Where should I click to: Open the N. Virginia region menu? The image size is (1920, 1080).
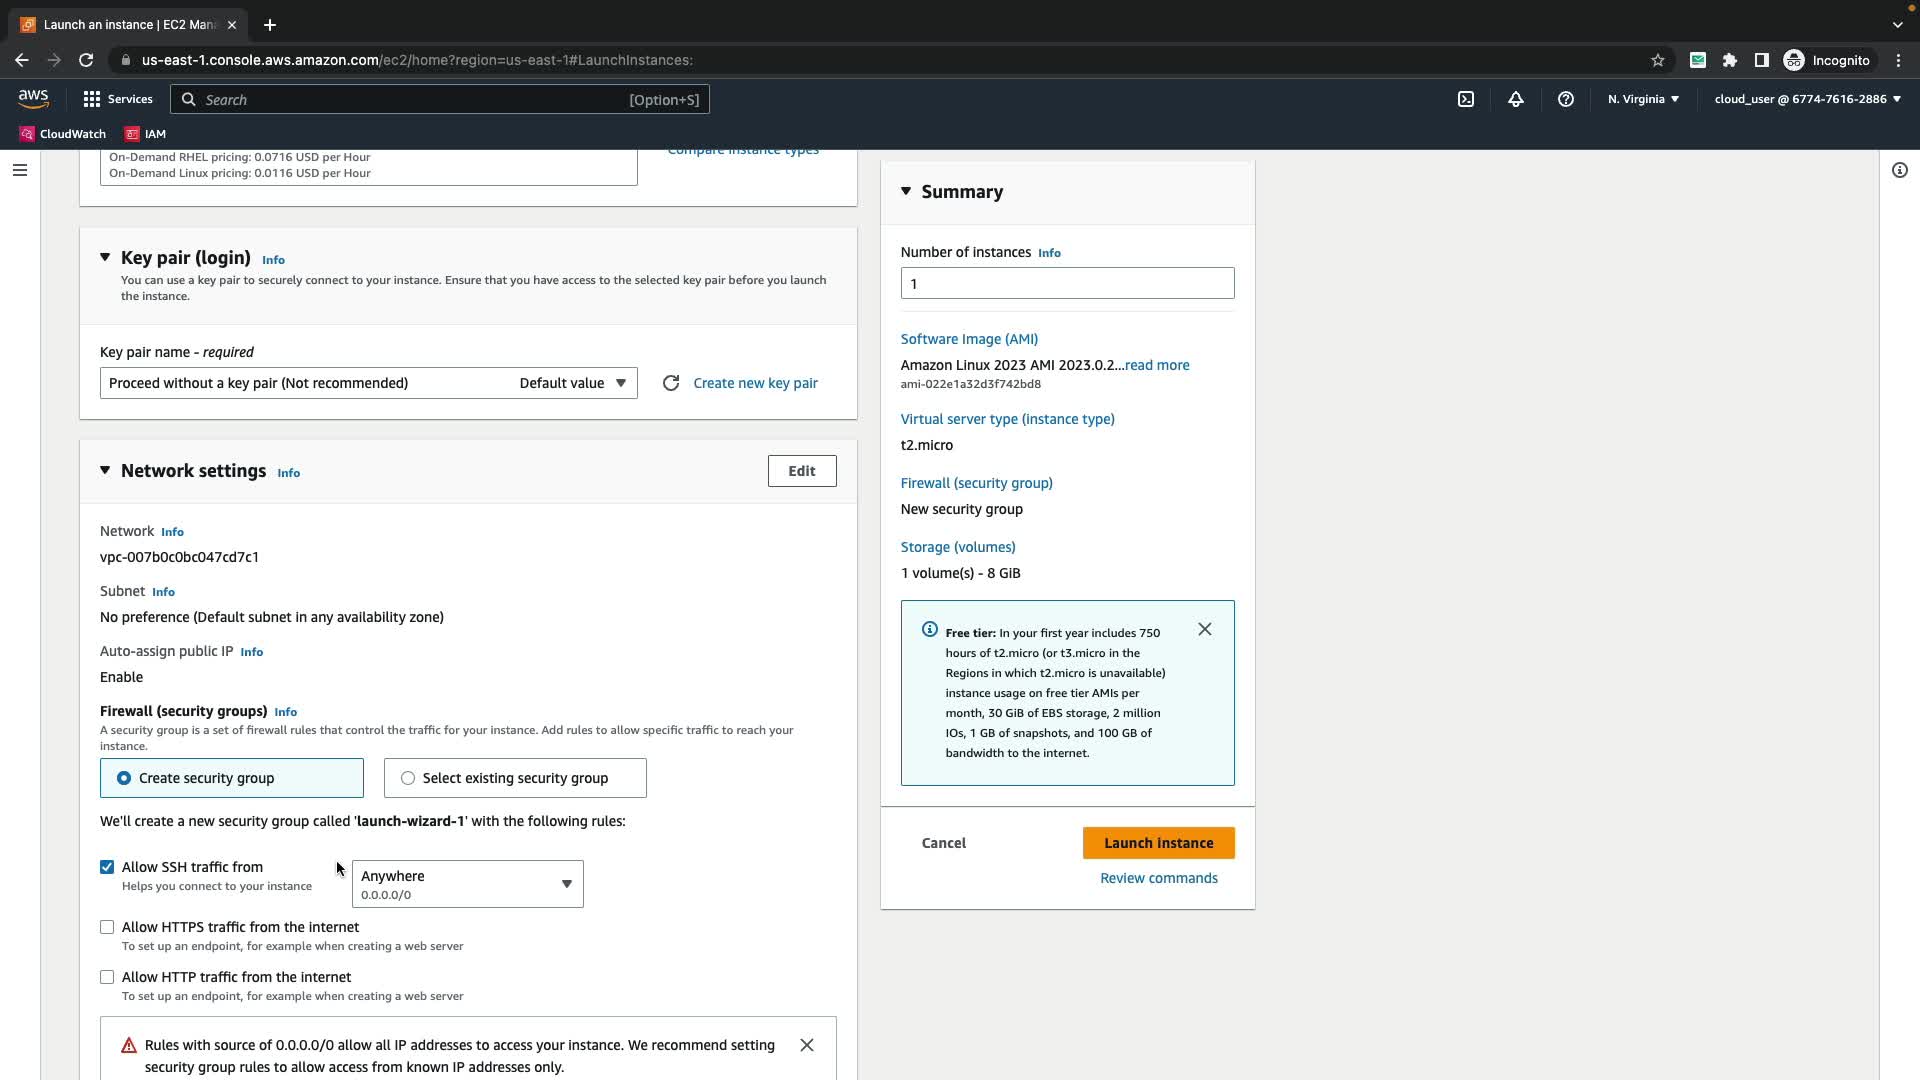pyautogui.click(x=1643, y=99)
